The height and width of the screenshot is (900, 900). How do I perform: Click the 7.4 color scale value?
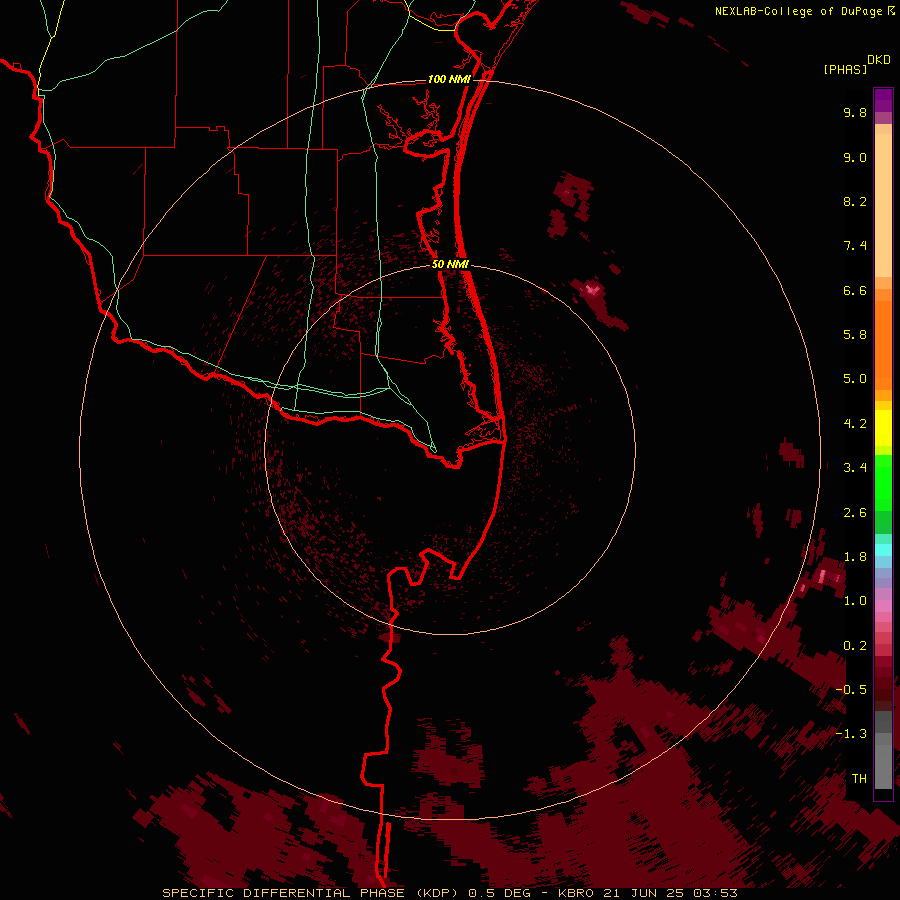click(855, 246)
